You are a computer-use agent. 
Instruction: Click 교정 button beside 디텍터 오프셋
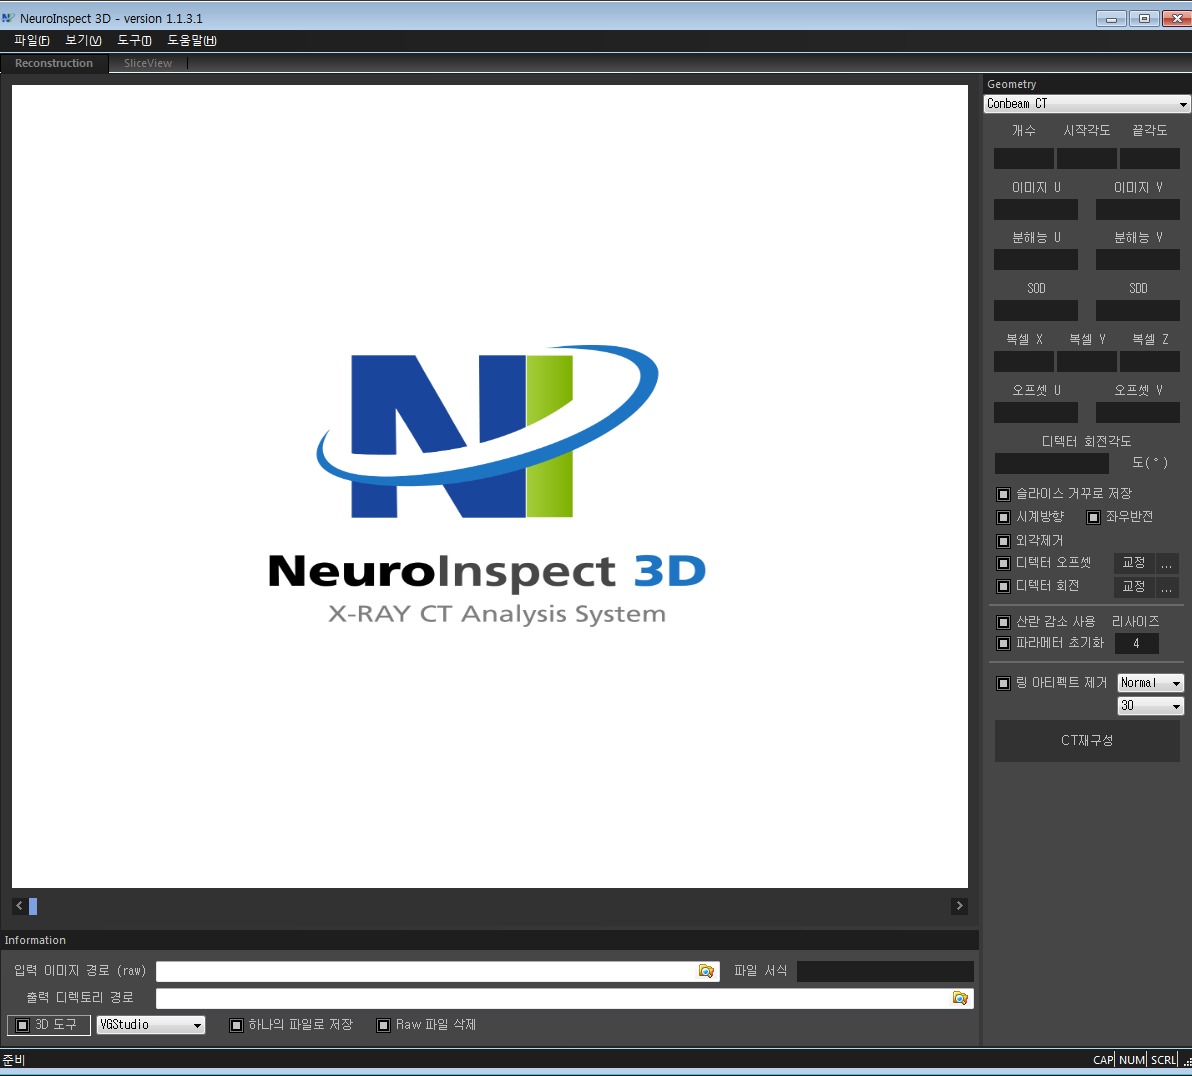pos(1133,563)
